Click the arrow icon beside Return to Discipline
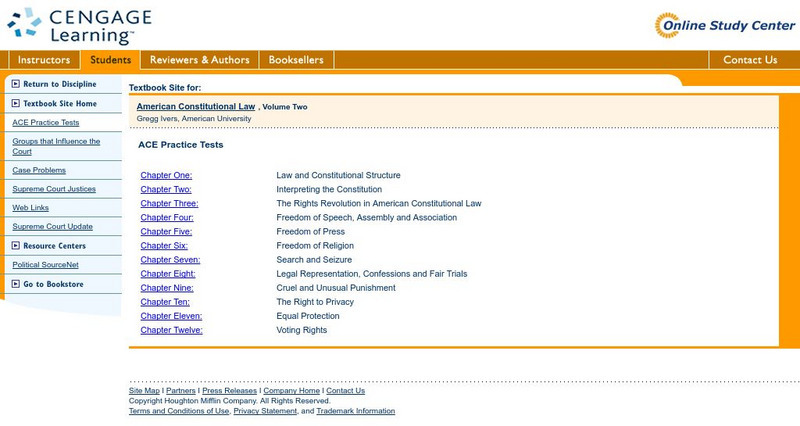 [16, 84]
